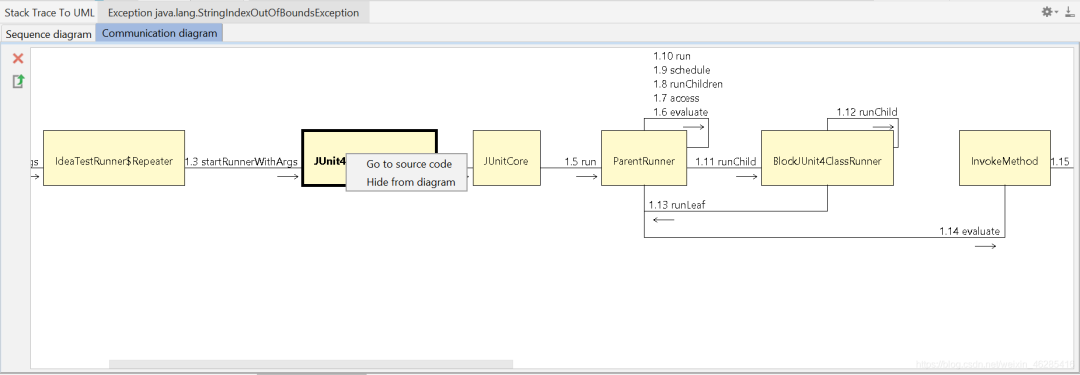Viewport: 1080px width, 375px height.
Task: Select the JUnitCore node
Action: click(506, 158)
